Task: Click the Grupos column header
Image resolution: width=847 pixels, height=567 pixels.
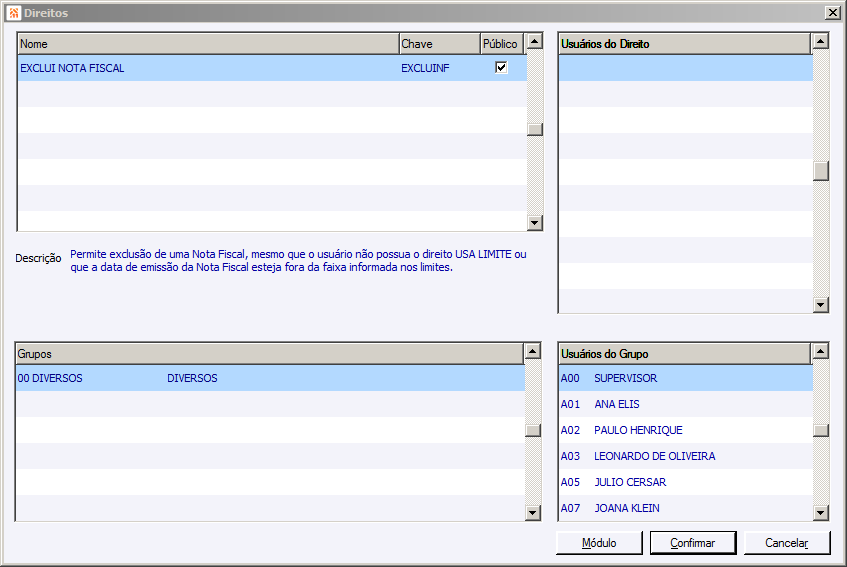Action: (x=270, y=354)
